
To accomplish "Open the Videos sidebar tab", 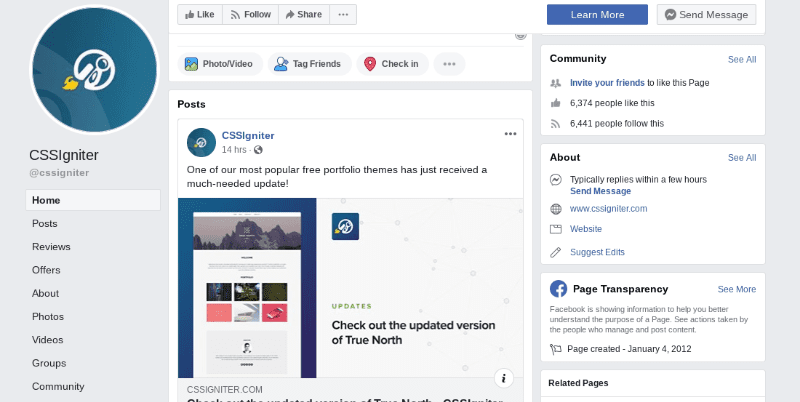I will pos(47,340).
